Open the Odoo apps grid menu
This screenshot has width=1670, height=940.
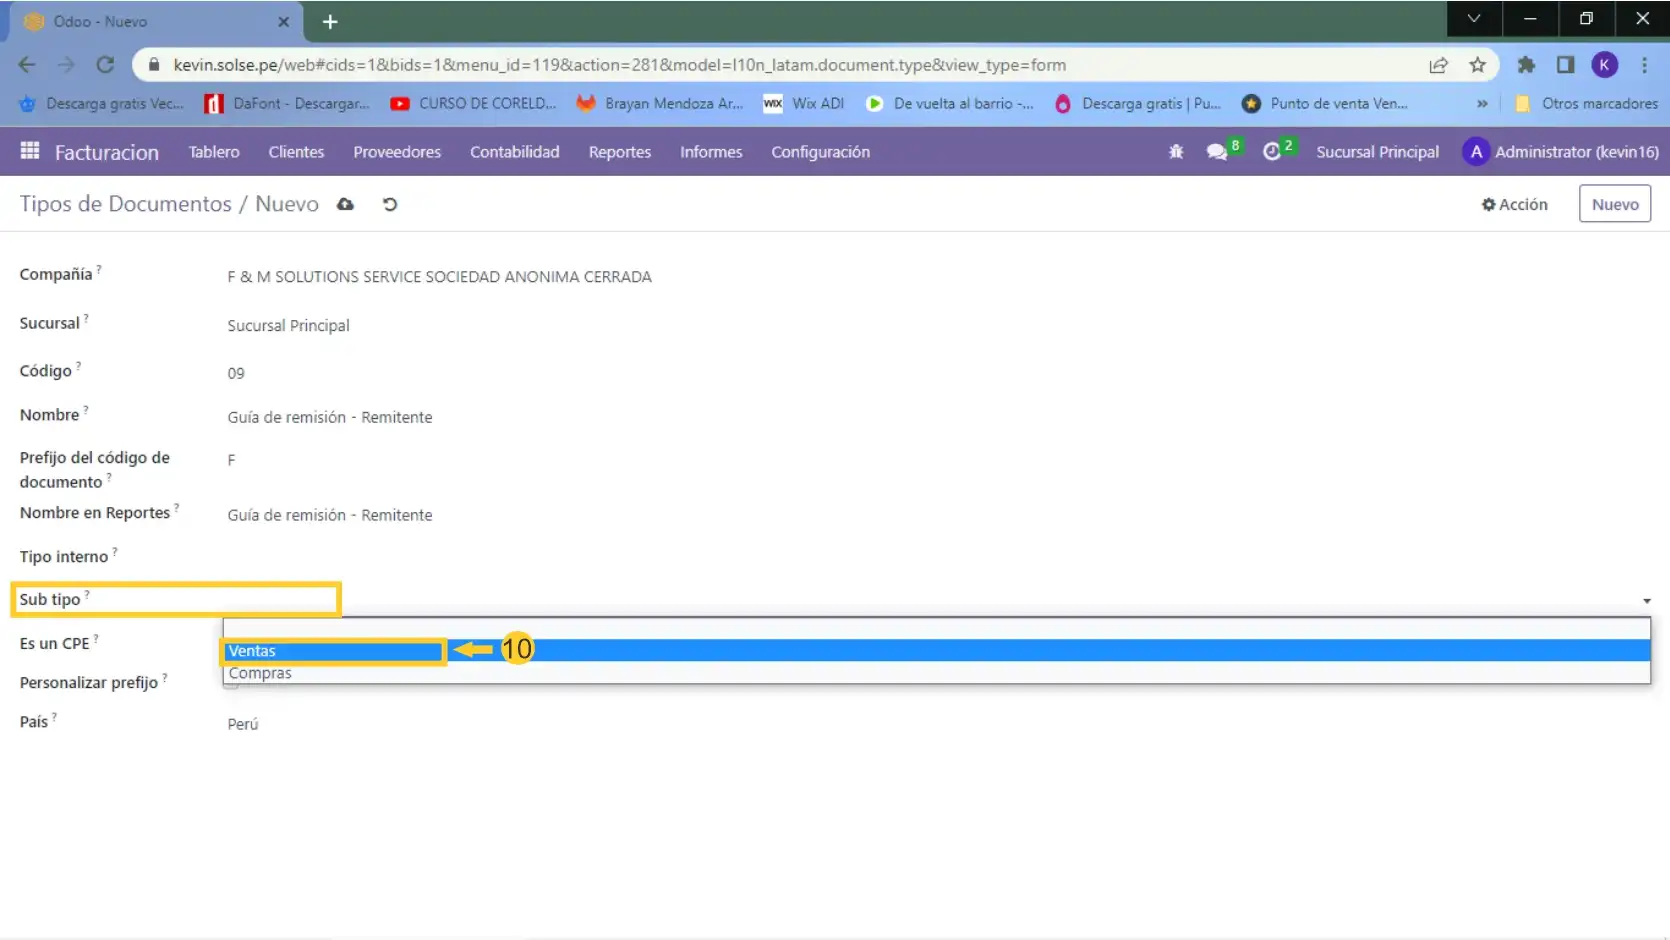point(30,151)
